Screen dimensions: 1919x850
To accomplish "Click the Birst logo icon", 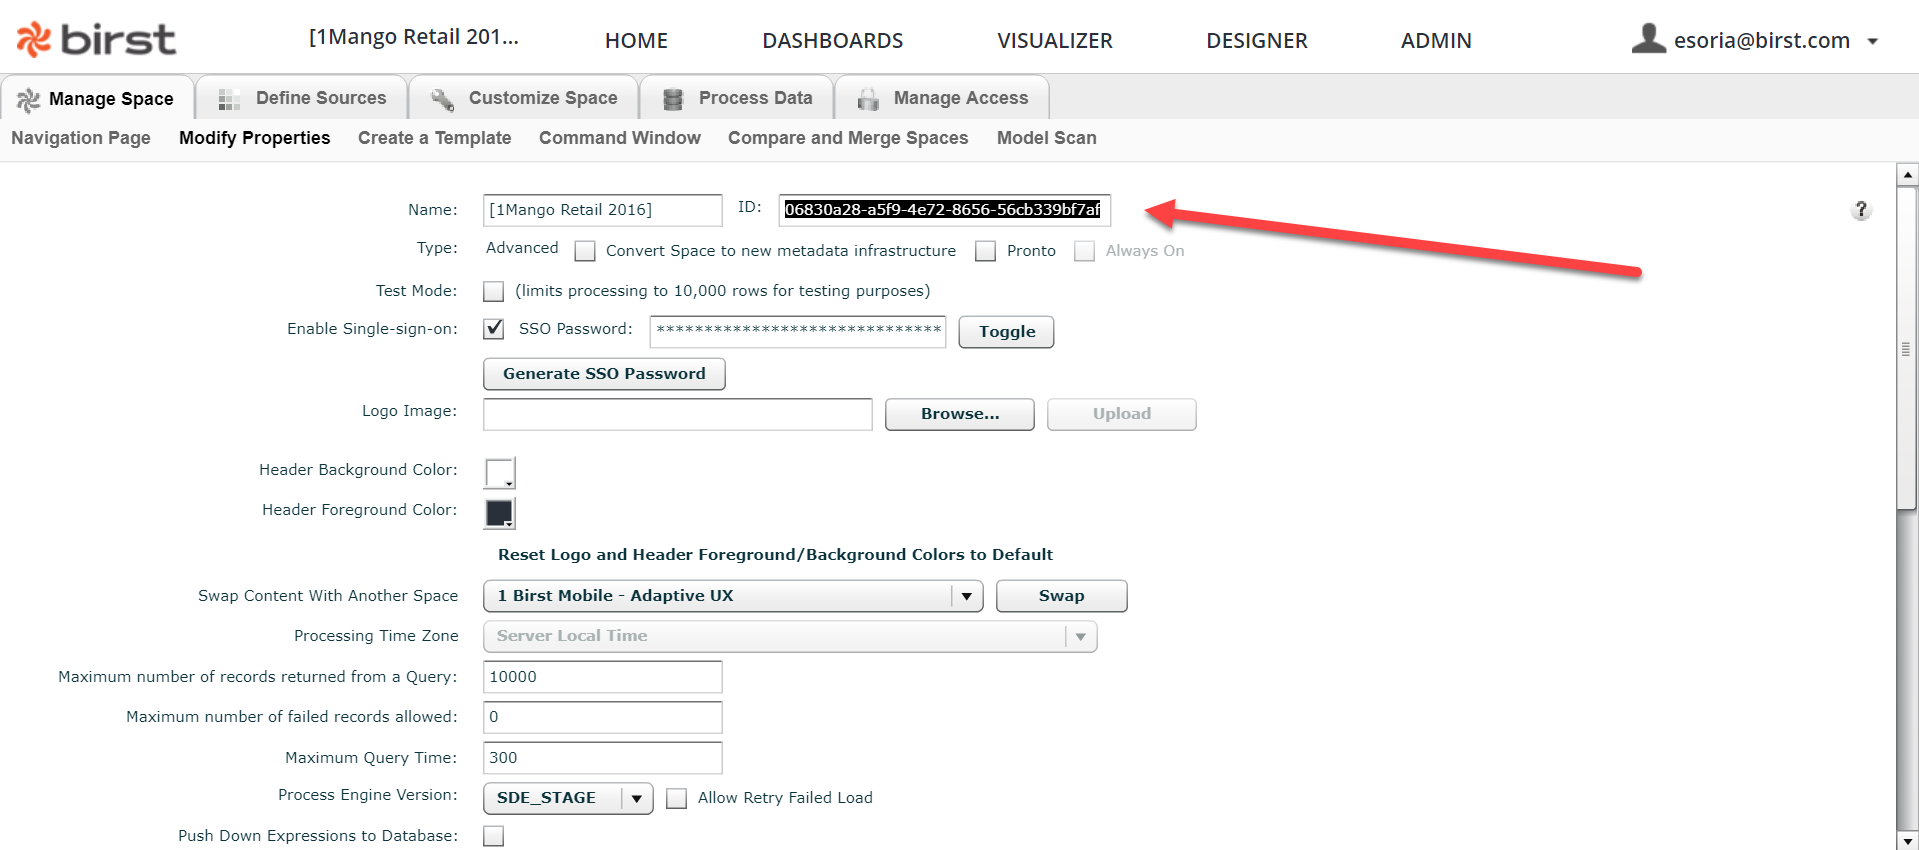I will point(34,40).
